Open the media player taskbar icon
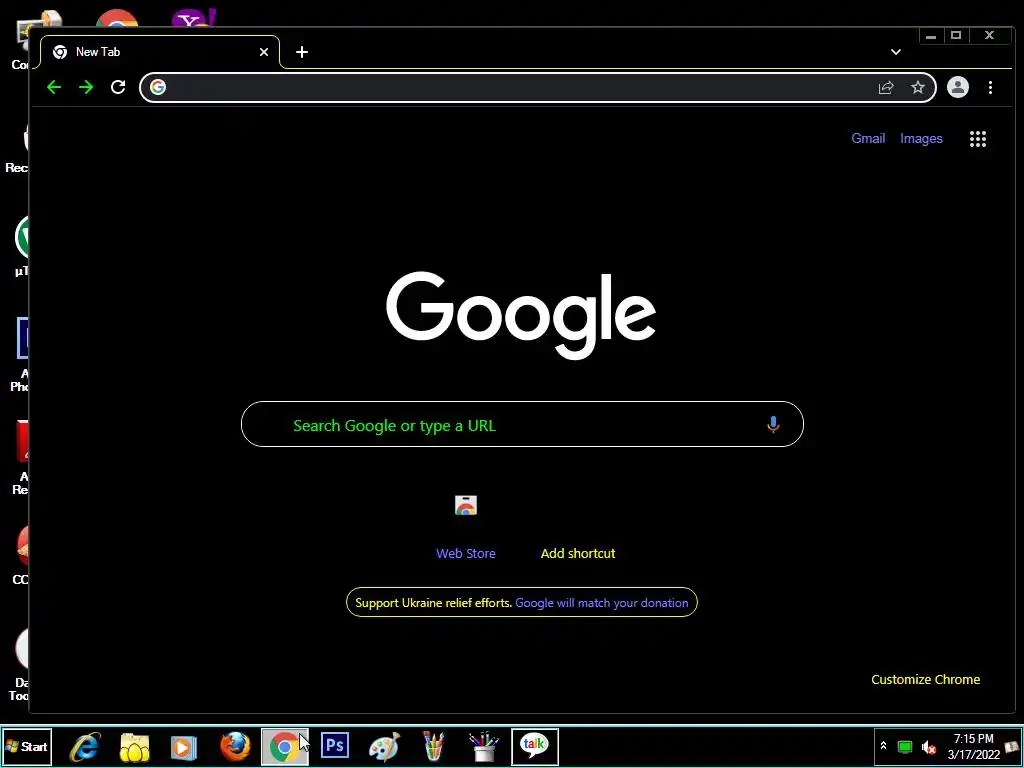This screenshot has height=768, width=1024. click(184, 746)
